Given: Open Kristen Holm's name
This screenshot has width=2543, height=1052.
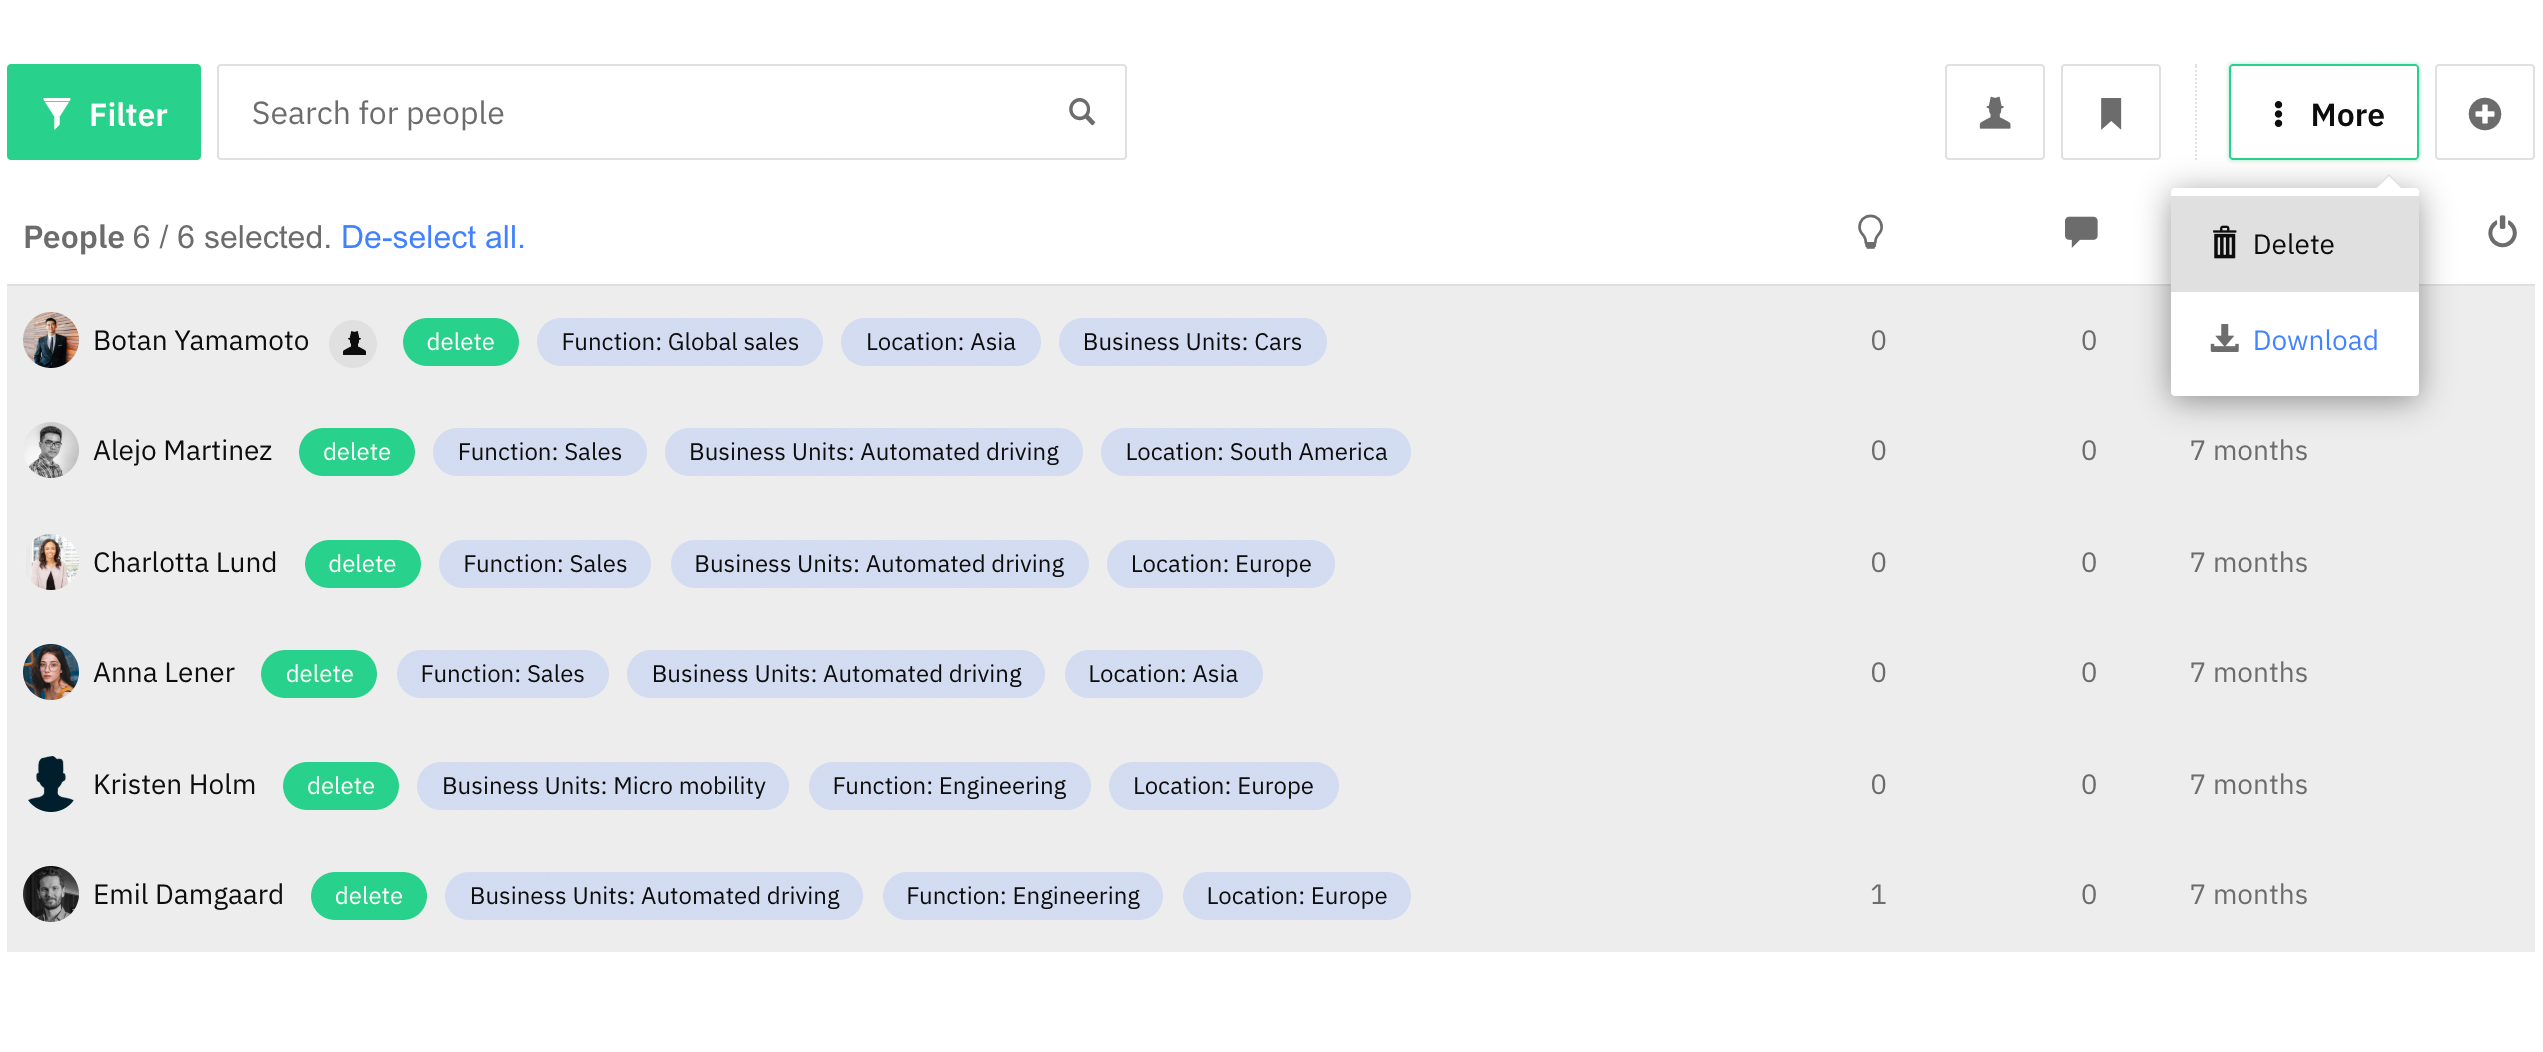Looking at the screenshot, I should pos(174,785).
